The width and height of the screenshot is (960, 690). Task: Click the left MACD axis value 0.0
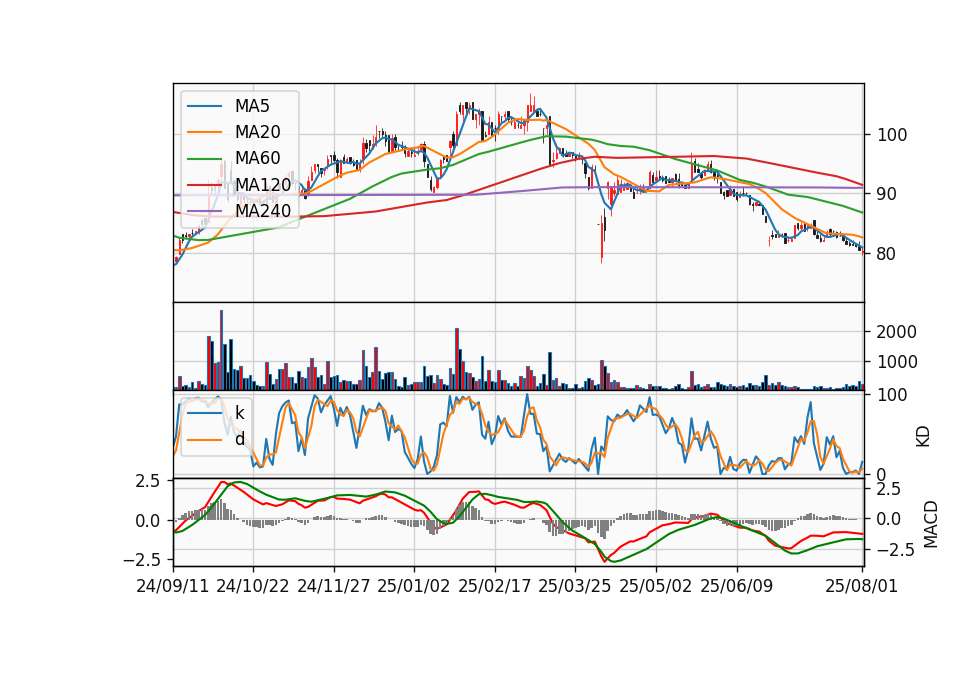coord(148,521)
